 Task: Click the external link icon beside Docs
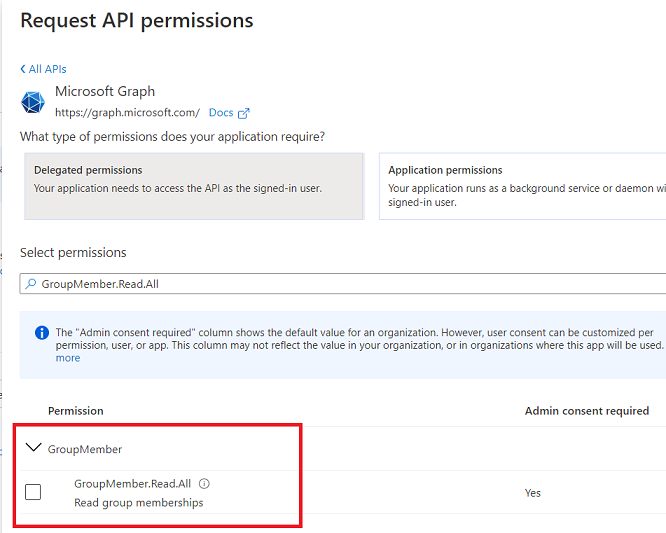click(x=244, y=113)
